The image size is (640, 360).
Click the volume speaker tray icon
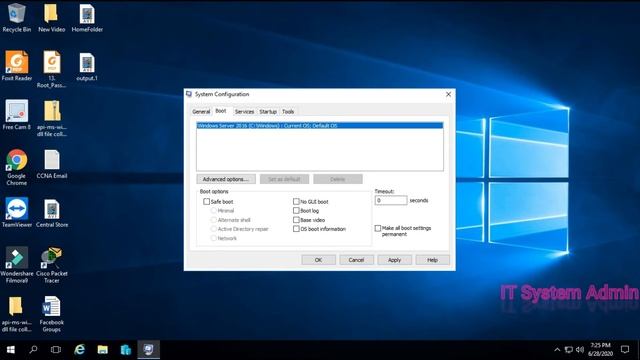(x=580, y=350)
